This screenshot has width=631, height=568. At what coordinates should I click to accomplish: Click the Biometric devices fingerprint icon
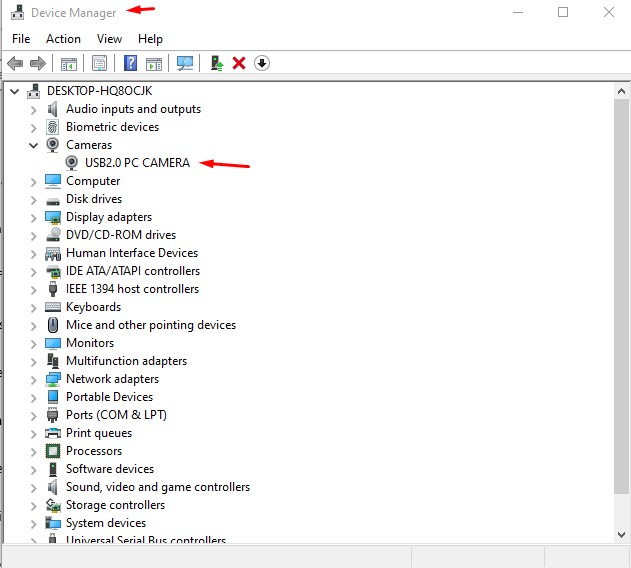pyautogui.click(x=52, y=127)
